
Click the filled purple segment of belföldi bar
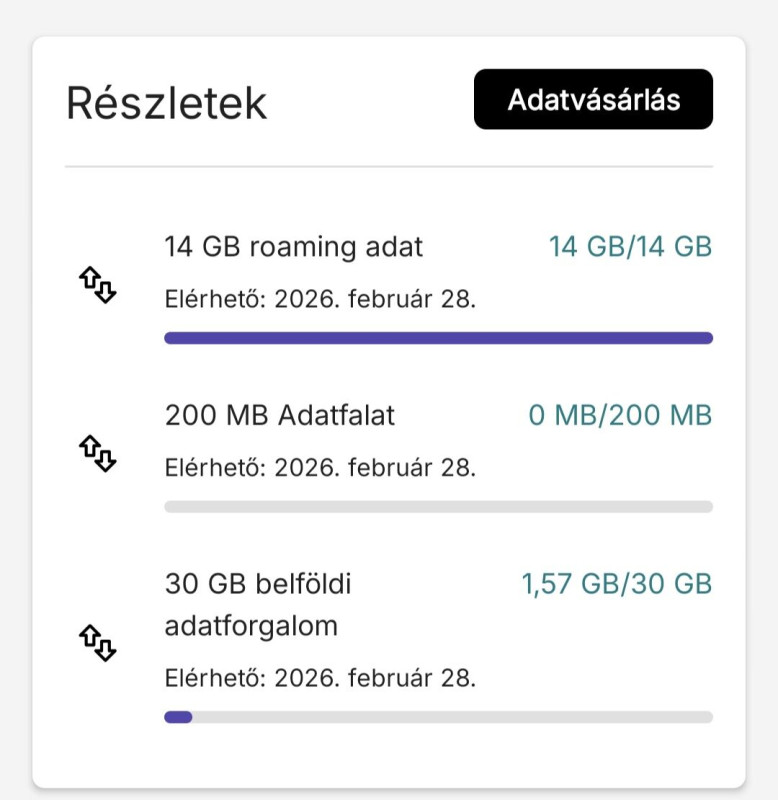tap(178, 717)
